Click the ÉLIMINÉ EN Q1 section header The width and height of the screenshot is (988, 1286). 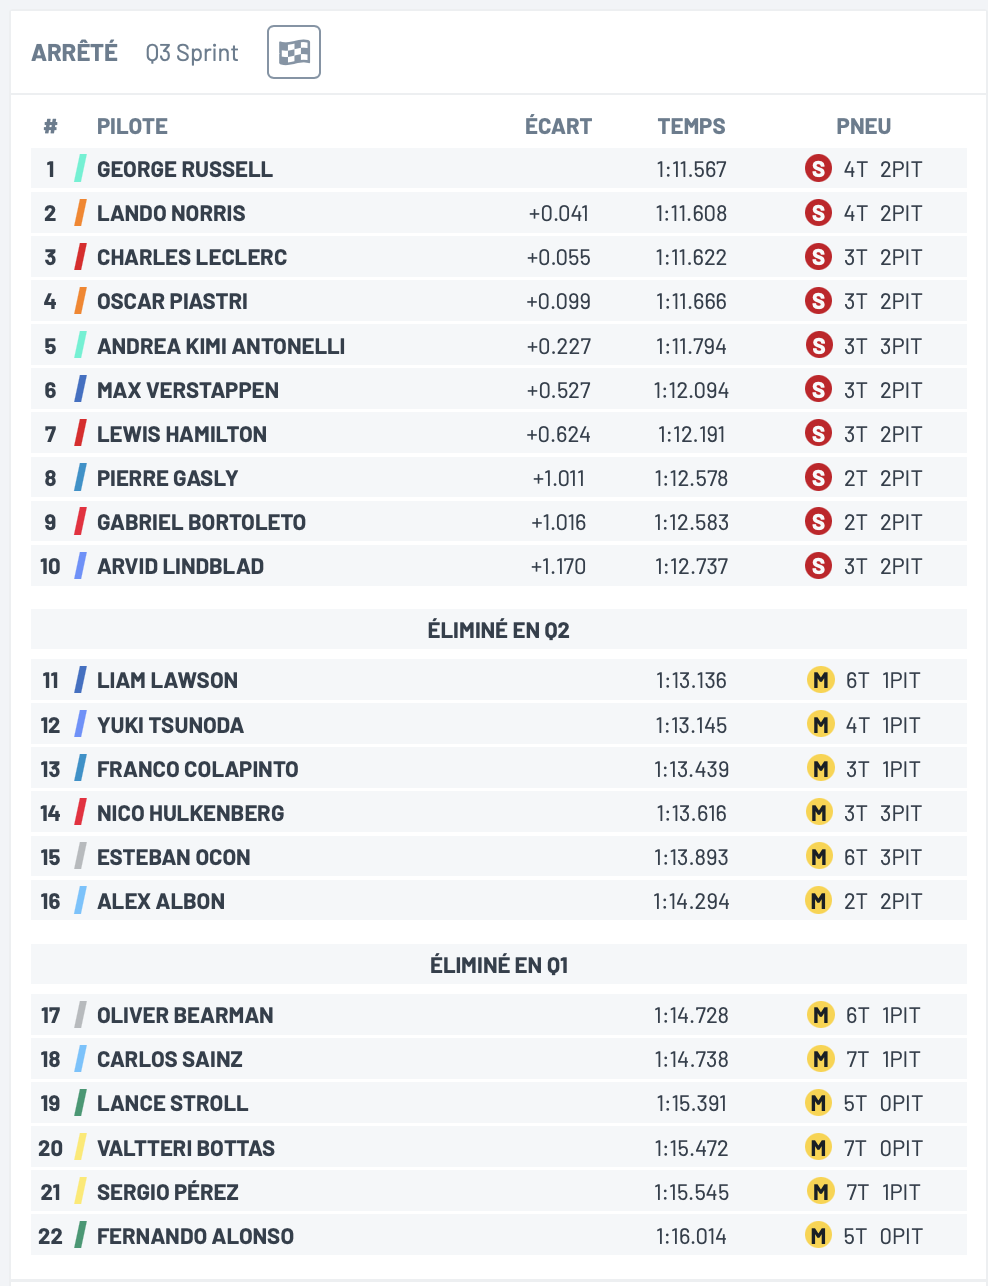click(499, 965)
